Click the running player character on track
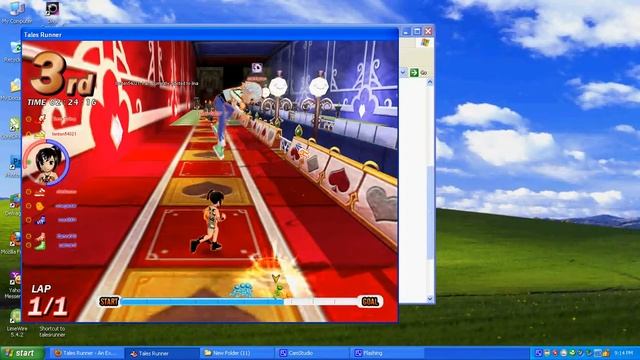 pyautogui.click(x=211, y=221)
